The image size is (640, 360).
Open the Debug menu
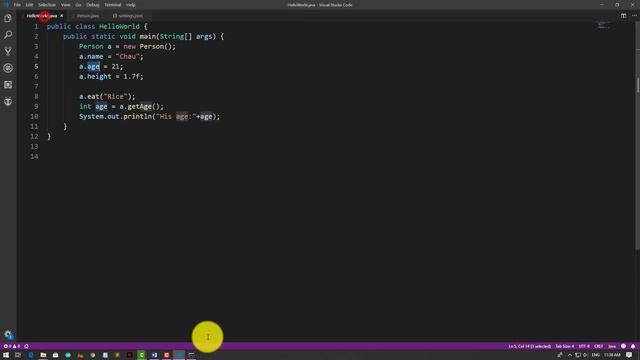[x=93, y=5]
